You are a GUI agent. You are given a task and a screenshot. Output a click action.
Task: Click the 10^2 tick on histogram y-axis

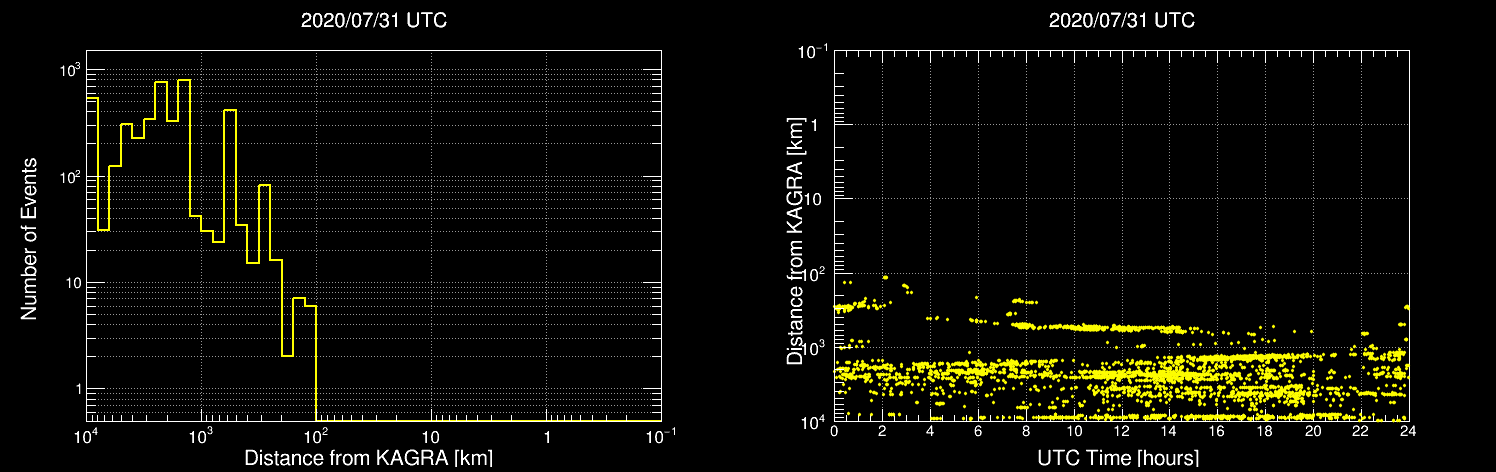(68, 178)
